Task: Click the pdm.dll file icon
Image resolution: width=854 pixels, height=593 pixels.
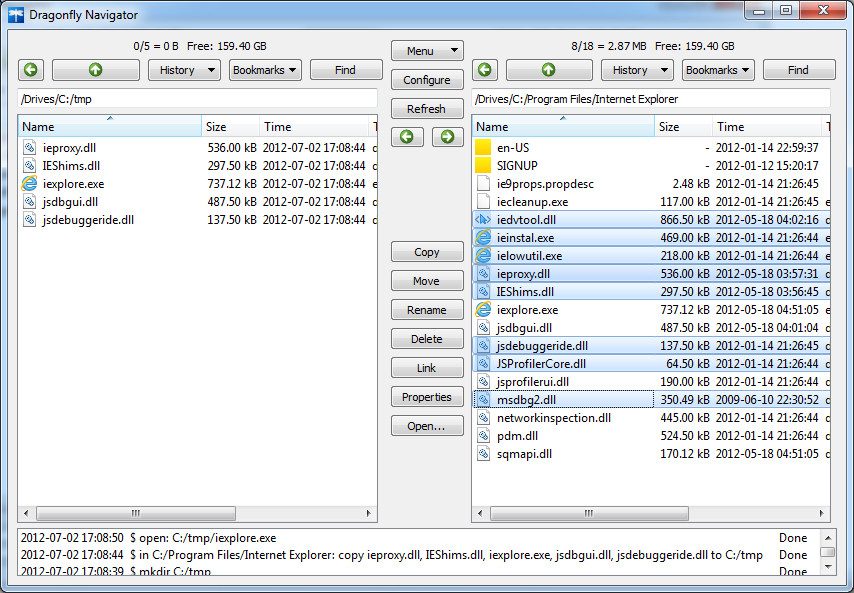Action: click(x=483, y=436)
